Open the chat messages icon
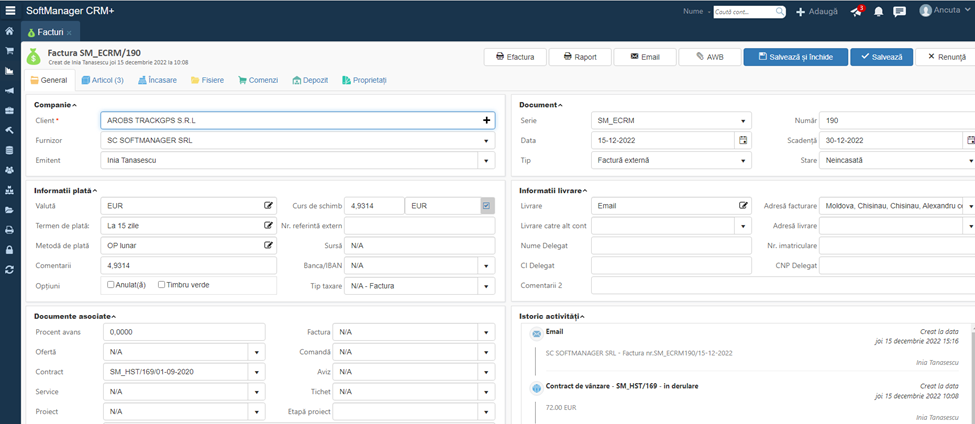Screen dimensions: 975x424 899,12
